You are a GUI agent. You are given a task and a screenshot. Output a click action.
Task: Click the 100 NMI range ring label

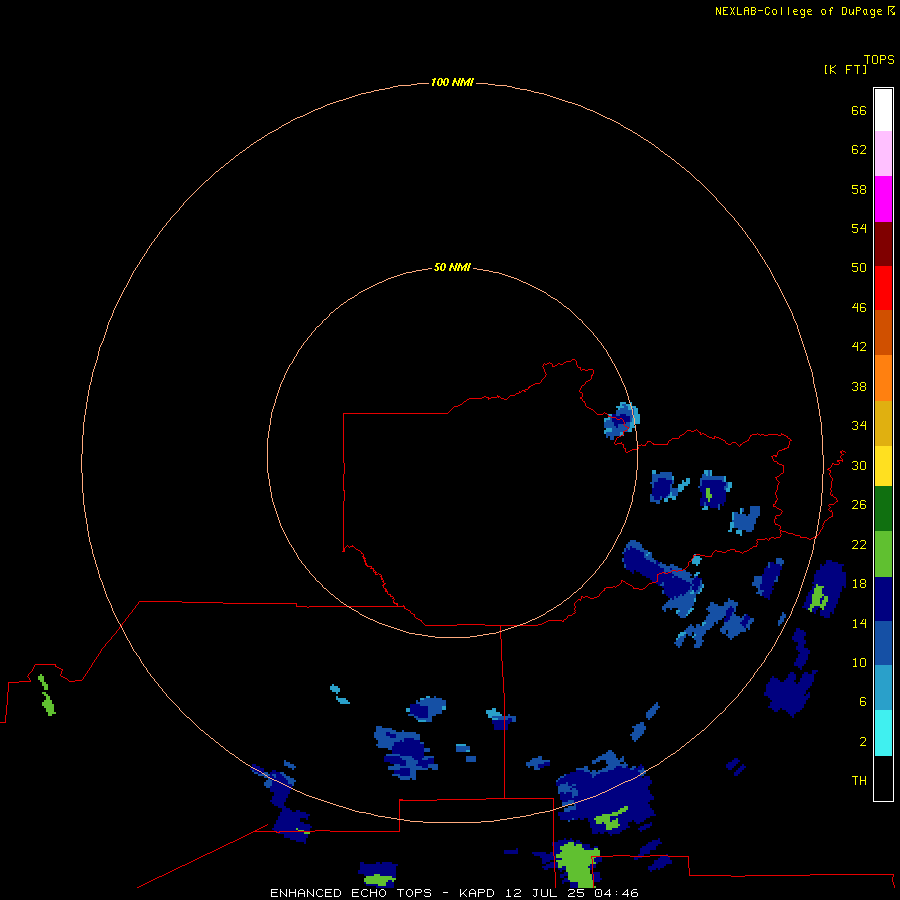coord(452,82)
